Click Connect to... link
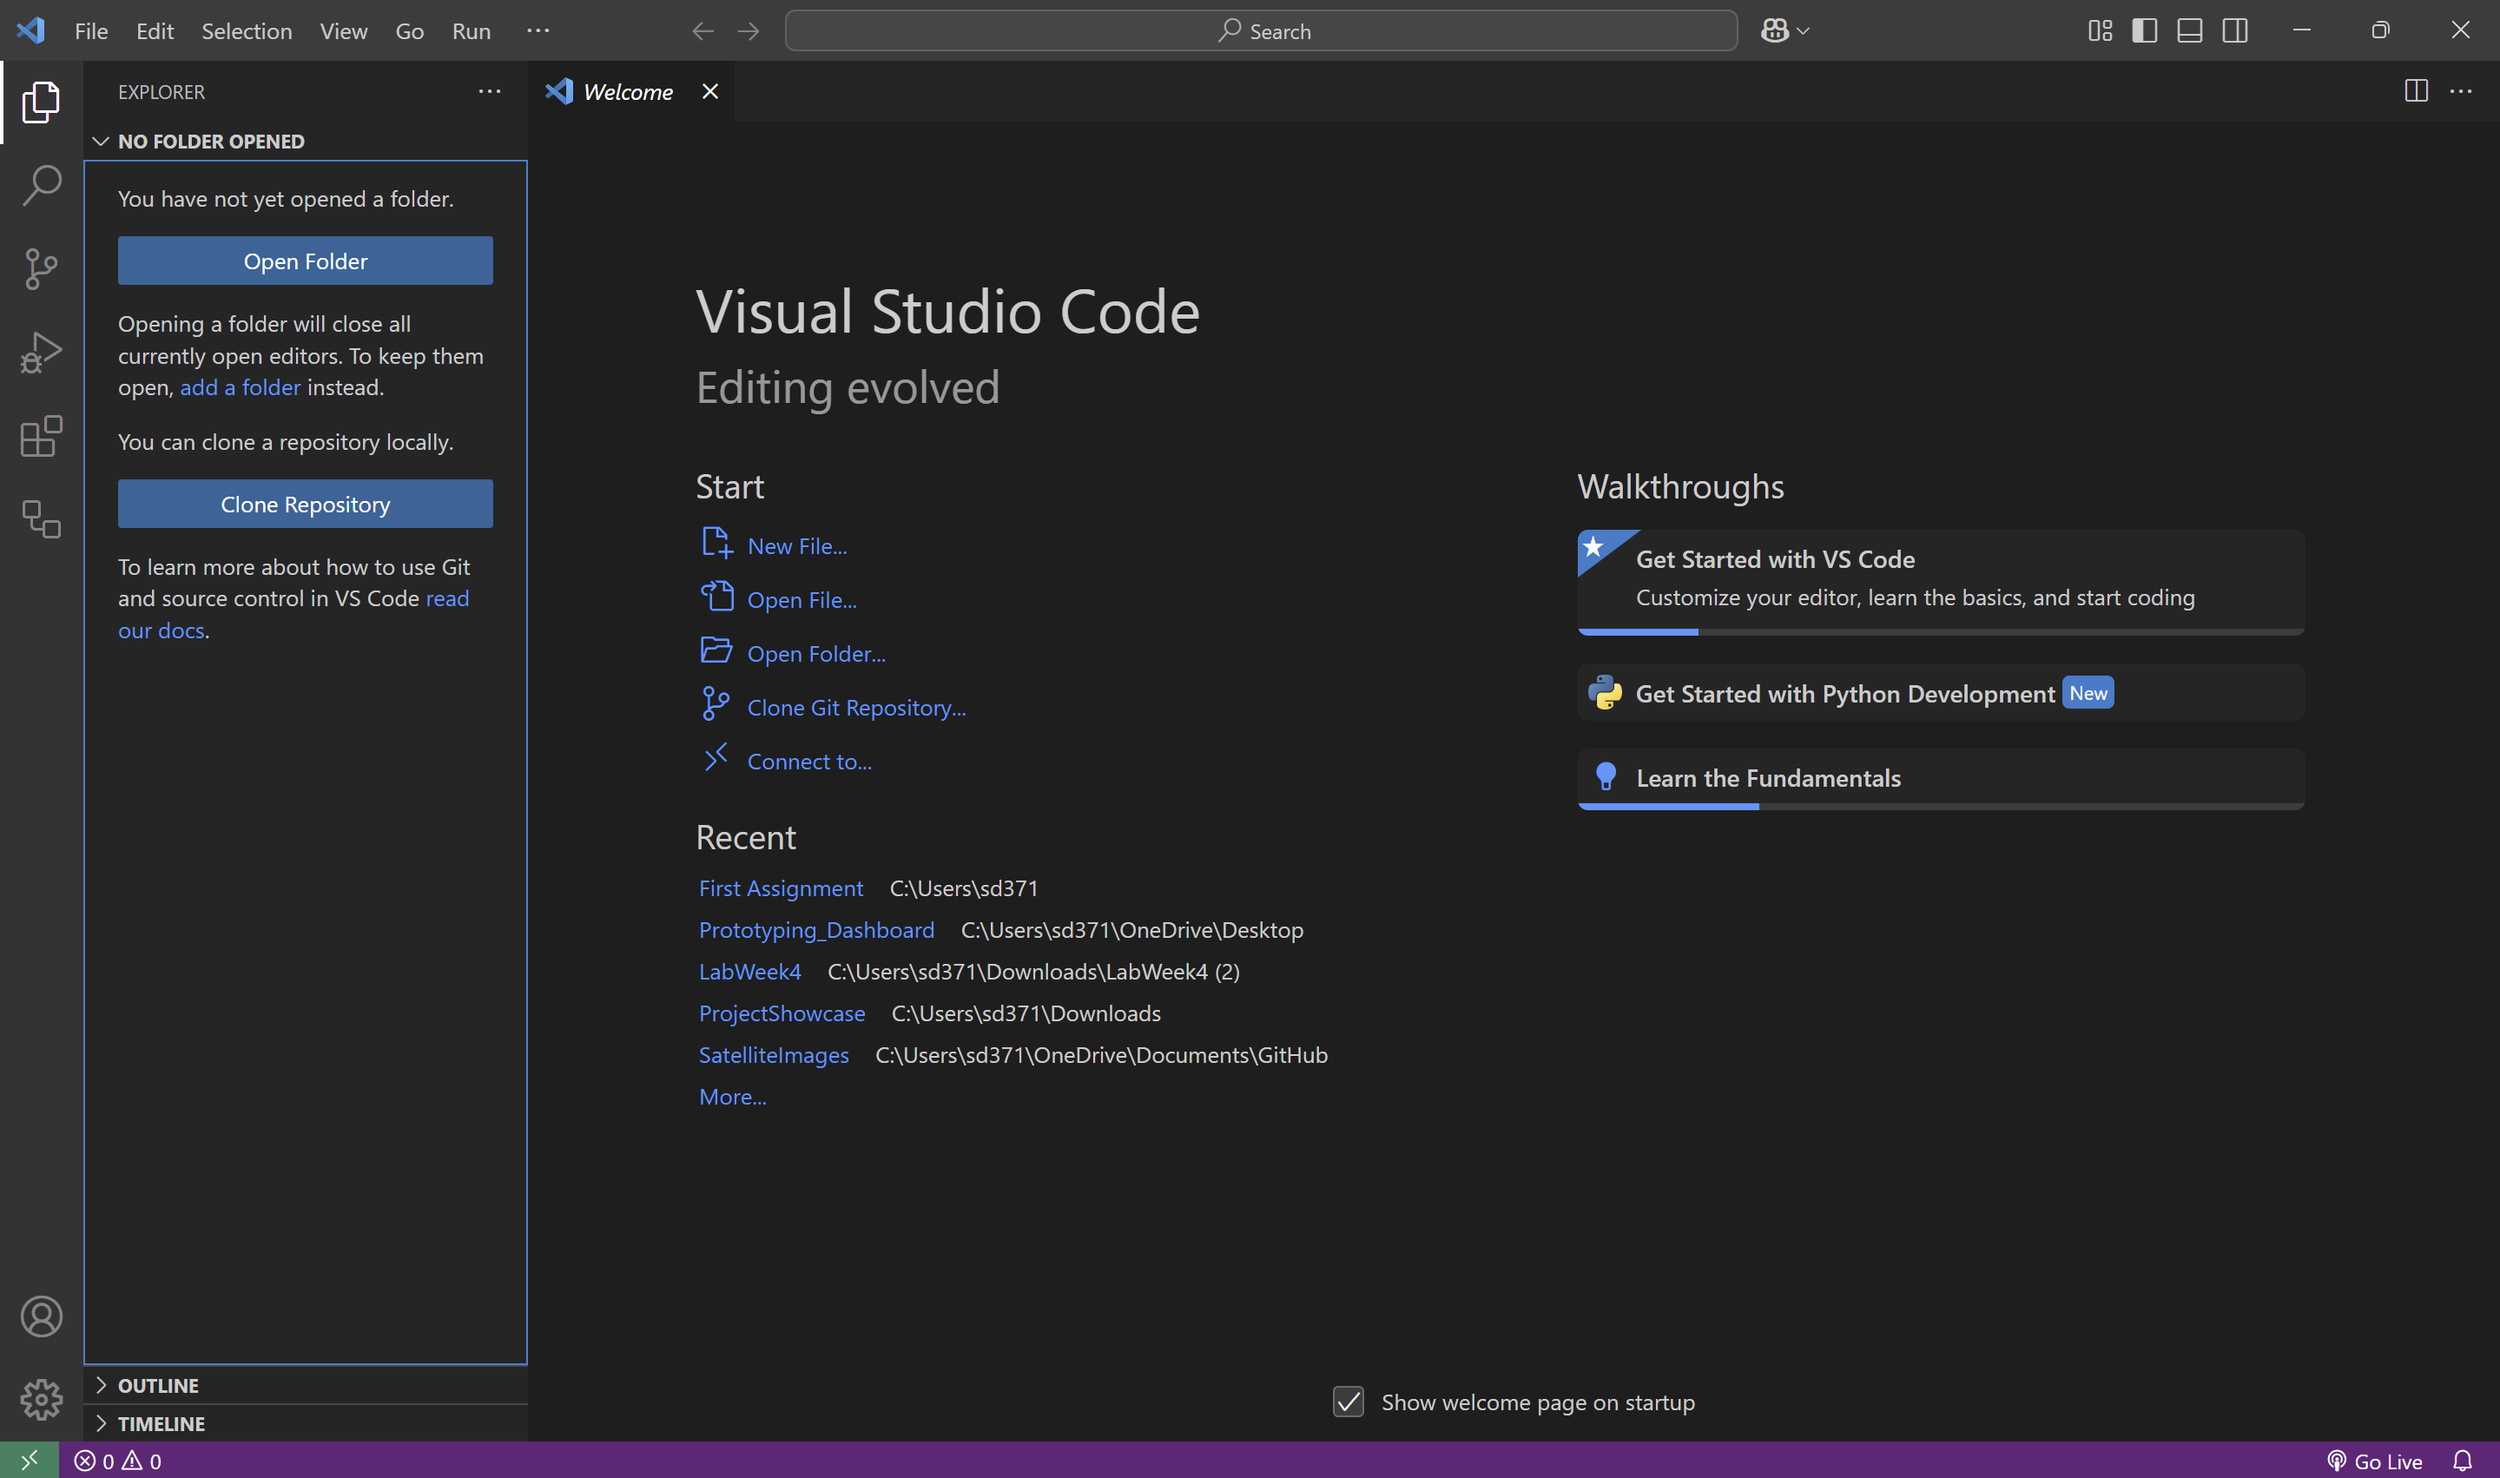 [x=809, y=761]
